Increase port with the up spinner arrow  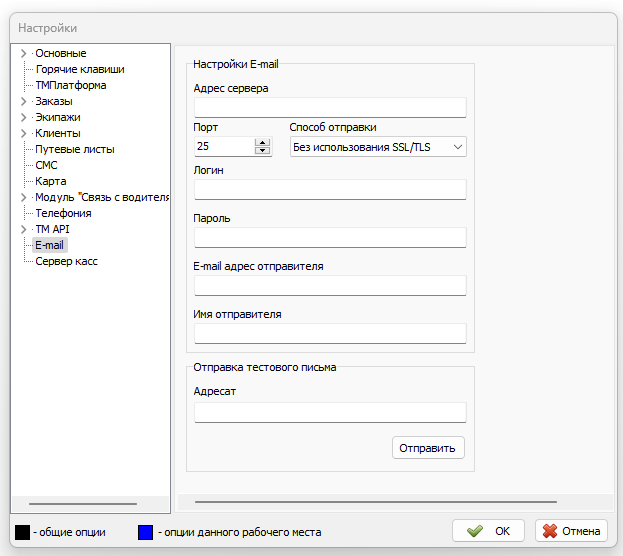point(262,143)
